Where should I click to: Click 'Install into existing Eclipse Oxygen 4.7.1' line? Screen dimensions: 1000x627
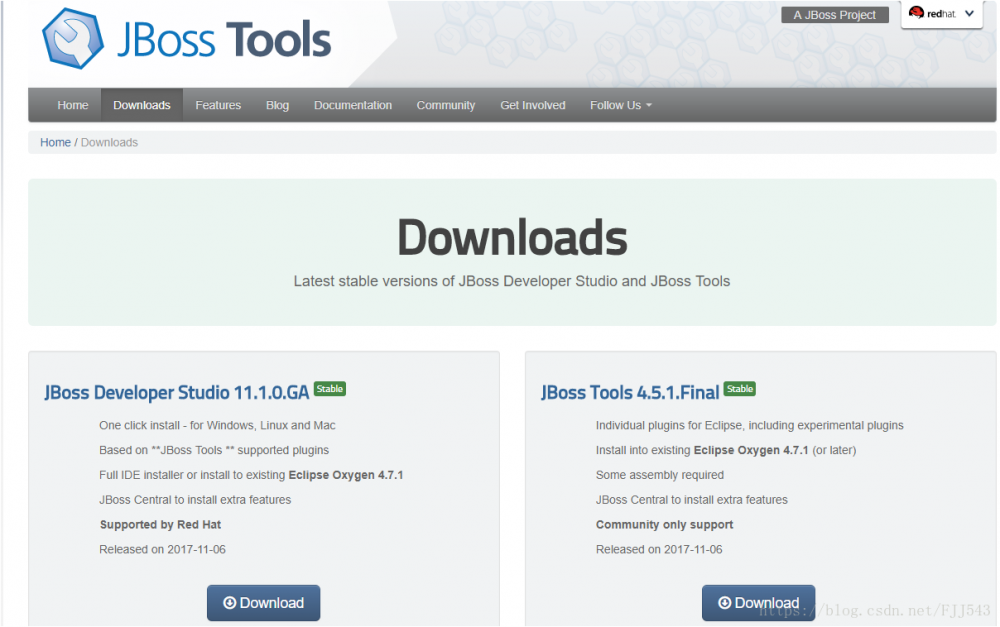tap(726, 450)
